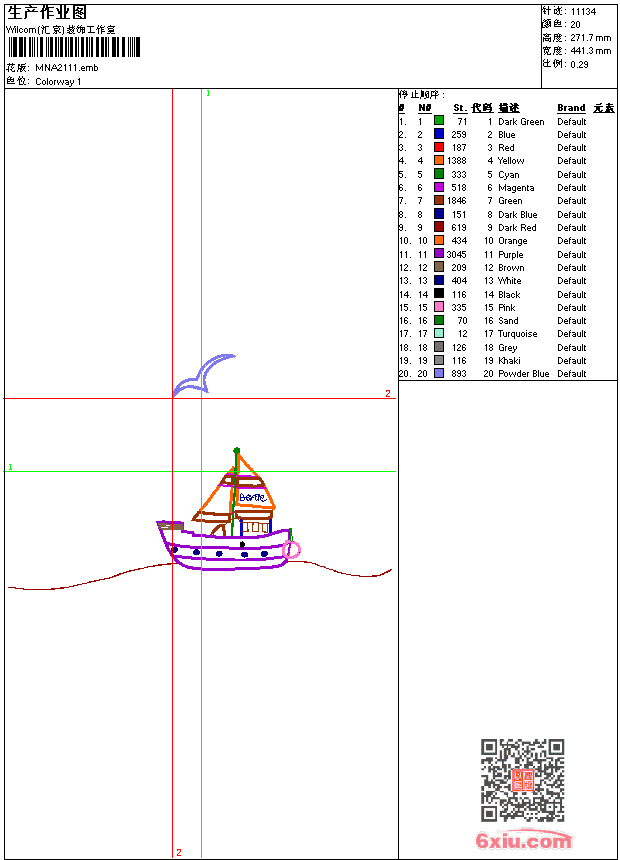Select the Powder Blue swatch in row 20
This screenshot has width=620, height=860.
click(x=439, y=374)
